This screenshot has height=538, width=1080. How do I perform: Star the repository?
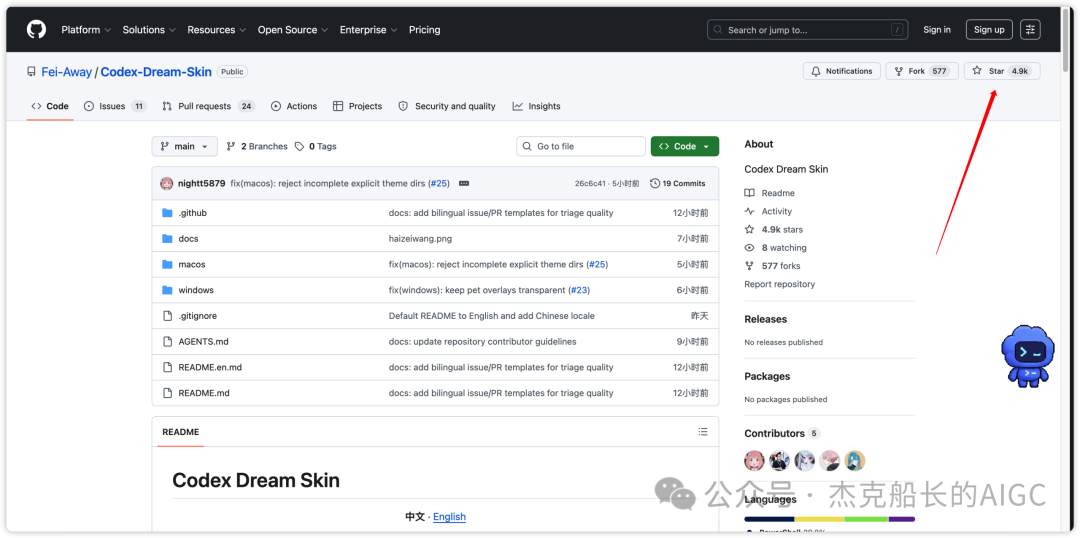click(1002, 71)
